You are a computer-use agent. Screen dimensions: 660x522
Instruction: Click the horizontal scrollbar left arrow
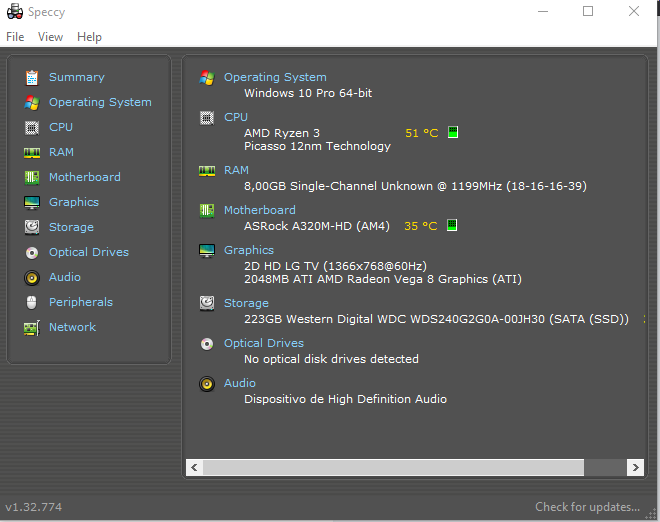point(194,467)
